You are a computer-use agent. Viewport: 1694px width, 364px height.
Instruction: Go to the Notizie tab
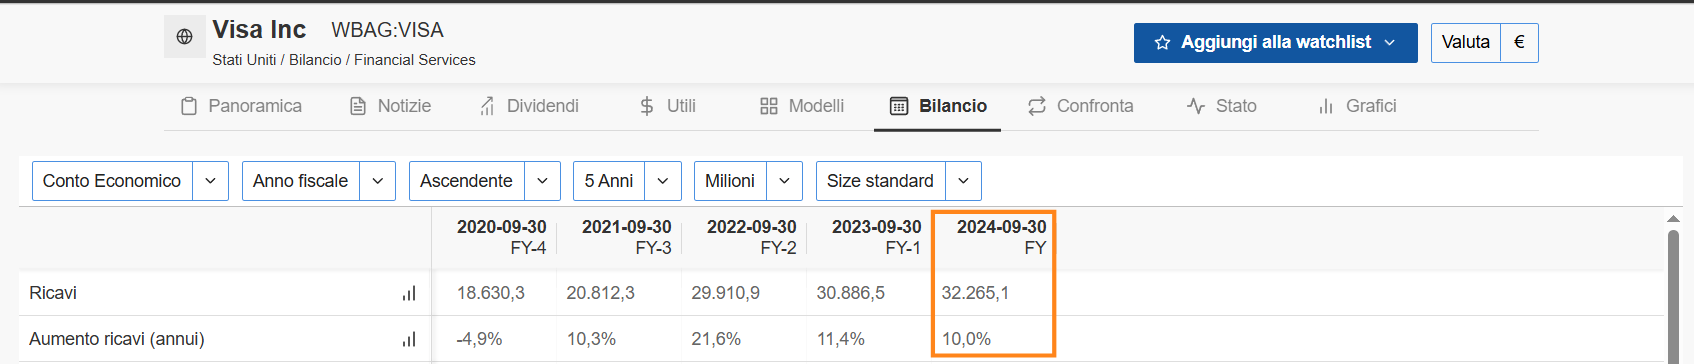pos(390,106)
